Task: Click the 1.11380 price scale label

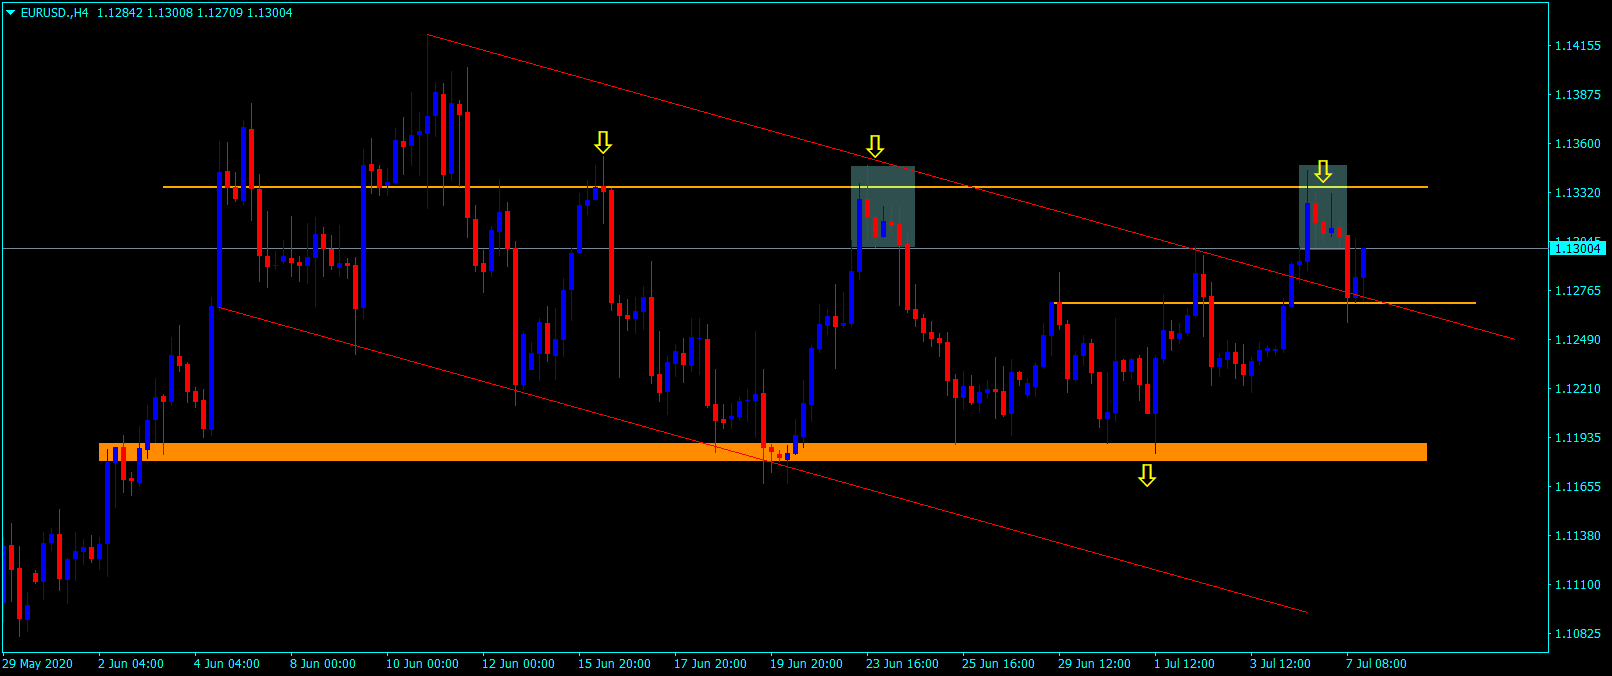Action: click(1577, 536)
